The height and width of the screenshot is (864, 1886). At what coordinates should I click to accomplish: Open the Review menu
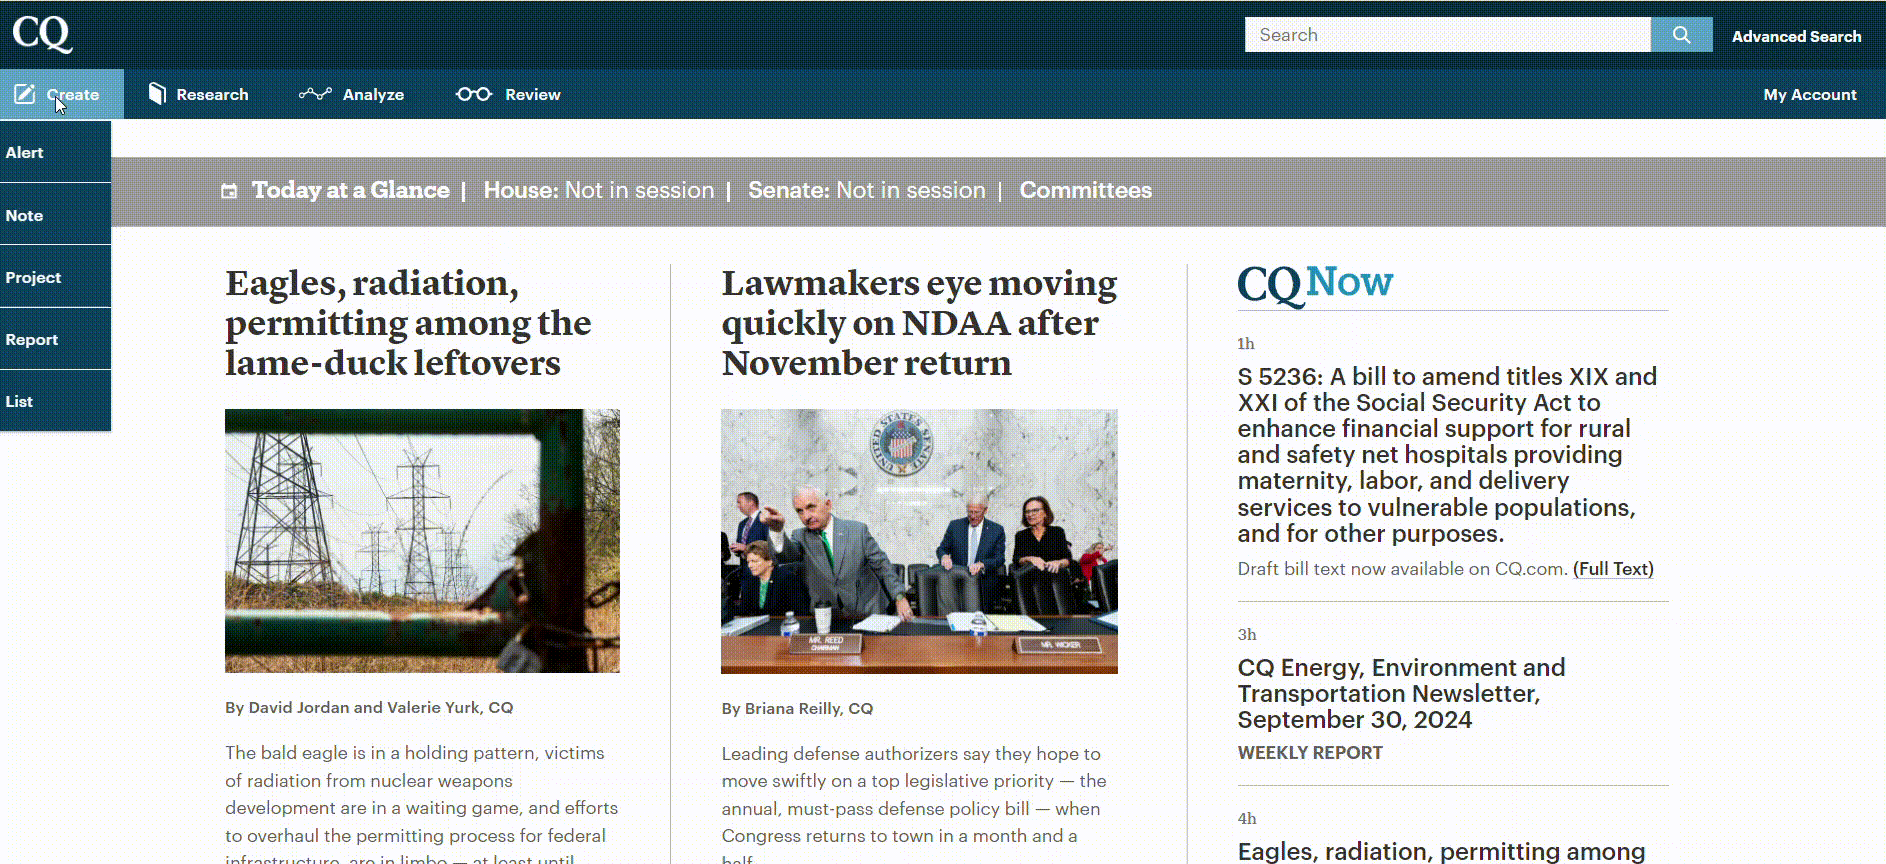(x=508, y=94)
